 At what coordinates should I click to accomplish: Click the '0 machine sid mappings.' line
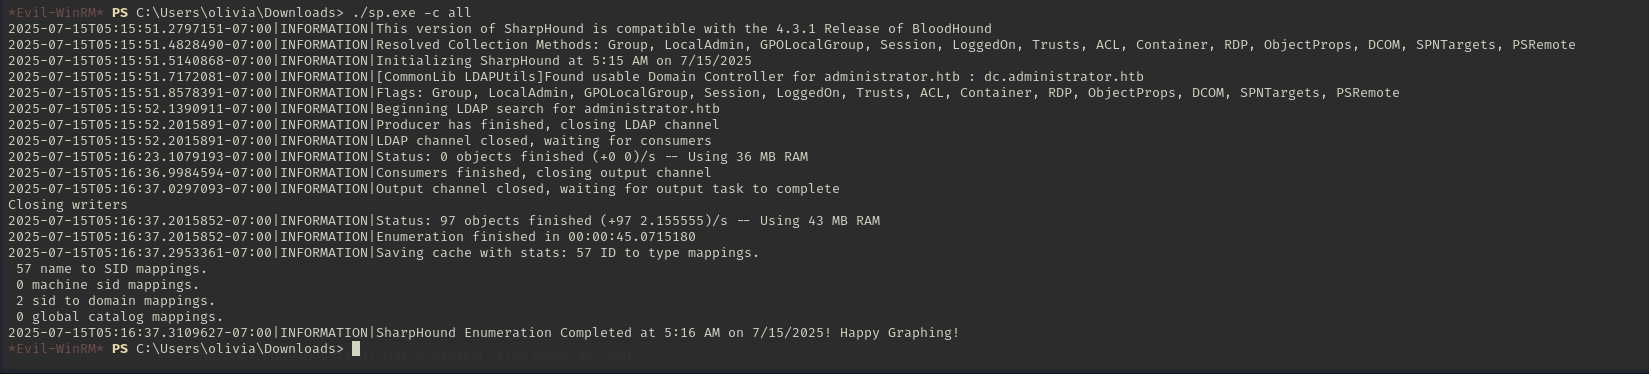[x=108, y=285]
